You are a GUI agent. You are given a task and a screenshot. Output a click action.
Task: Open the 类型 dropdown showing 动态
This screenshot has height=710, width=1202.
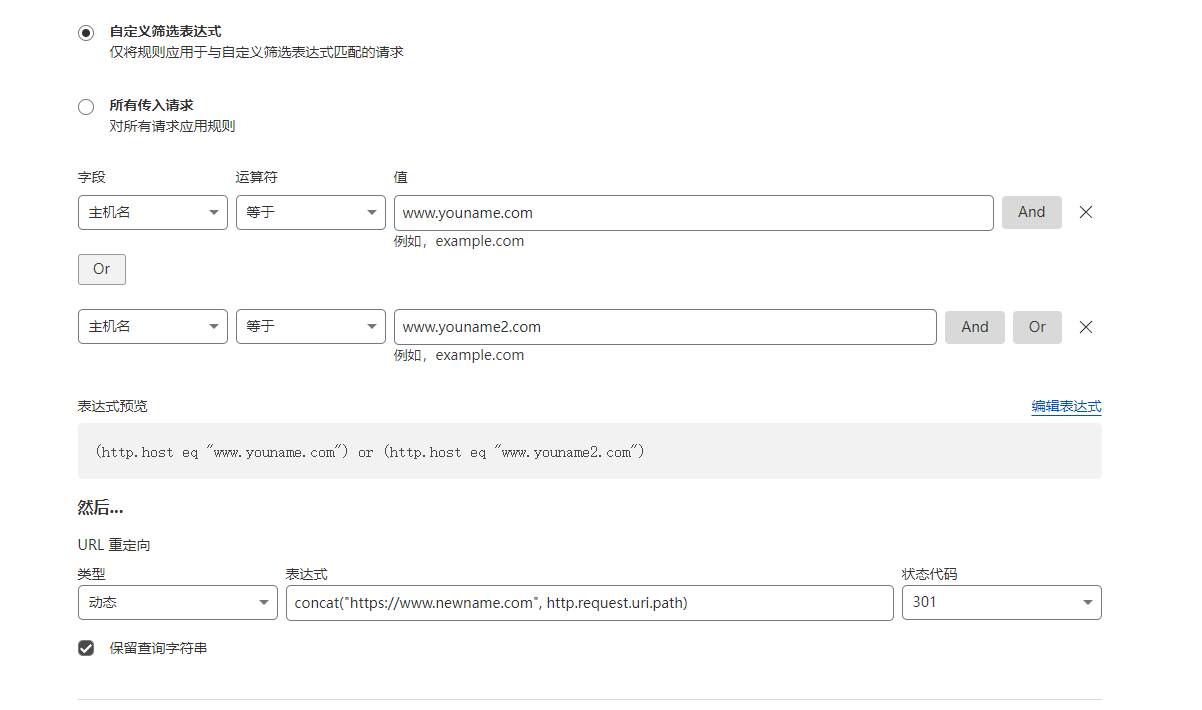point(177,603)
